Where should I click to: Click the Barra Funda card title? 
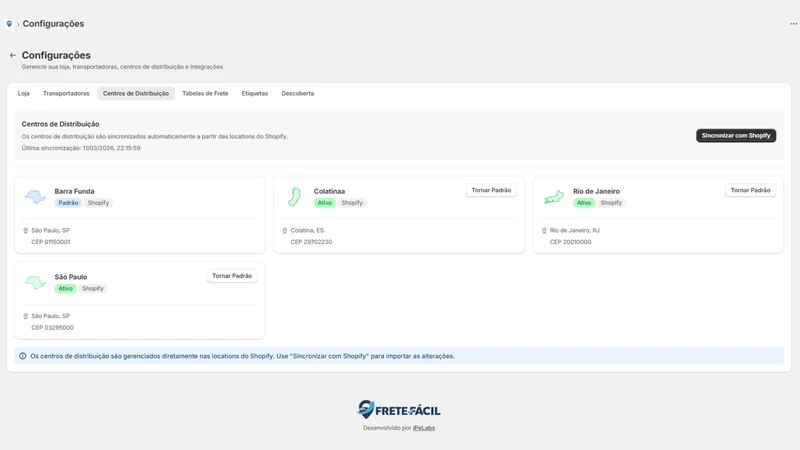pyautogui.click(x=74, y=191)
